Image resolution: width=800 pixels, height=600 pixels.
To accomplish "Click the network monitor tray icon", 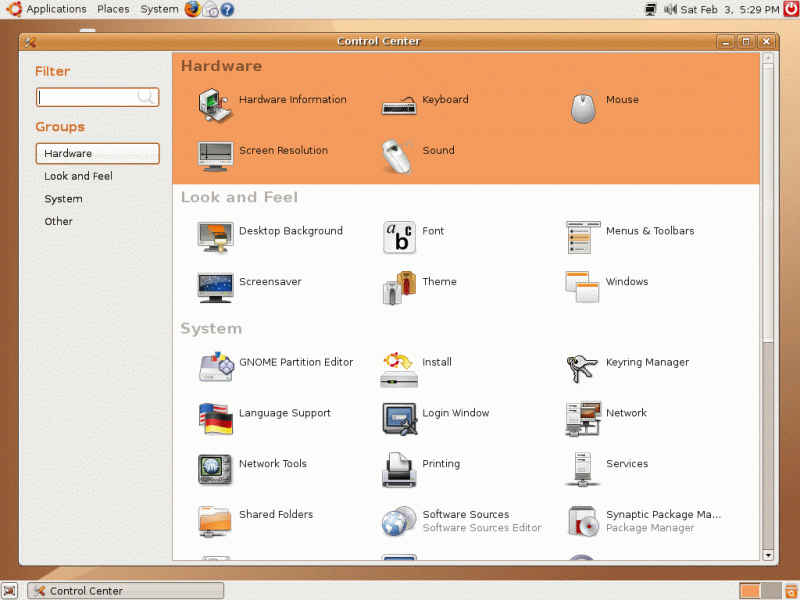I will click(x=651, y=9).
